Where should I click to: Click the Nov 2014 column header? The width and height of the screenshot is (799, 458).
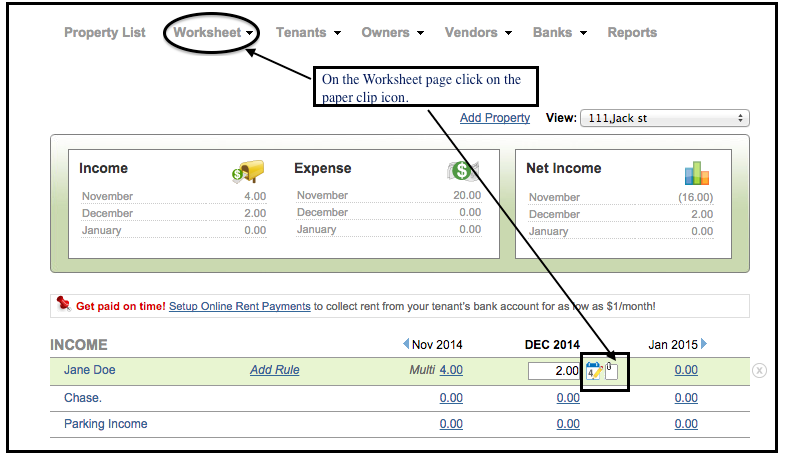[x=437, y=345]
